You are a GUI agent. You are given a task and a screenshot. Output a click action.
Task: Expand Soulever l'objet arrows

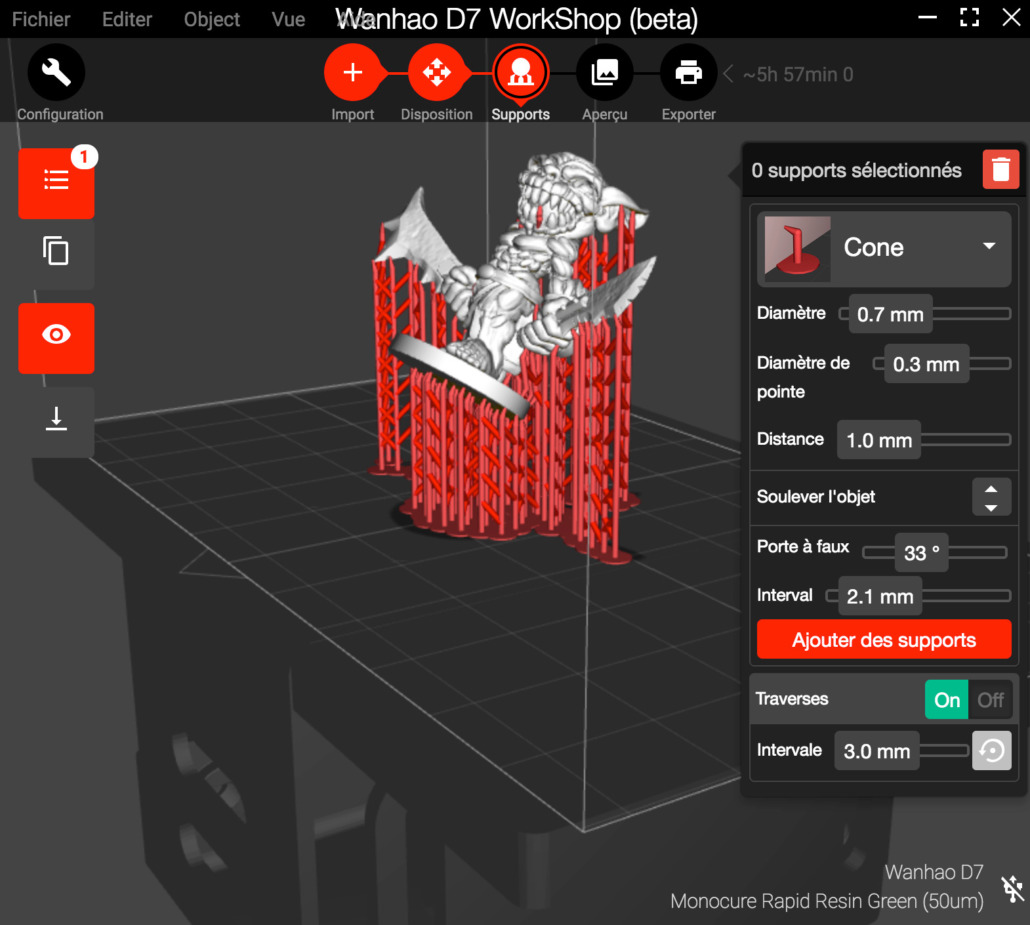point(991,497)
